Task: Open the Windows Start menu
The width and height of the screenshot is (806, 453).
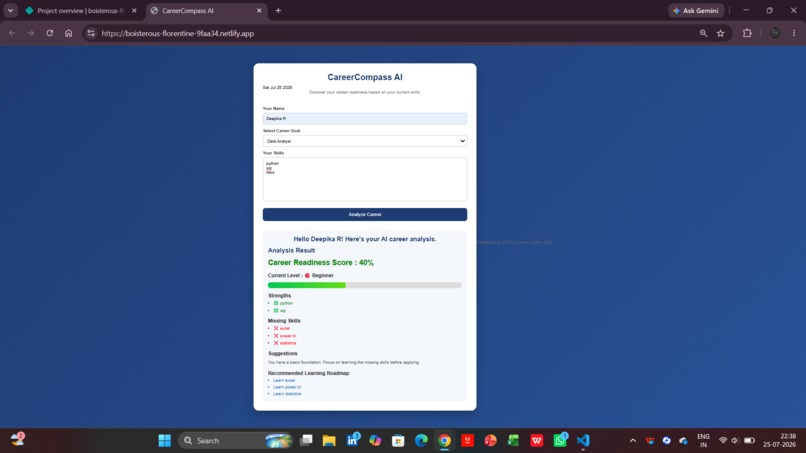Action: tap(164, 440)
